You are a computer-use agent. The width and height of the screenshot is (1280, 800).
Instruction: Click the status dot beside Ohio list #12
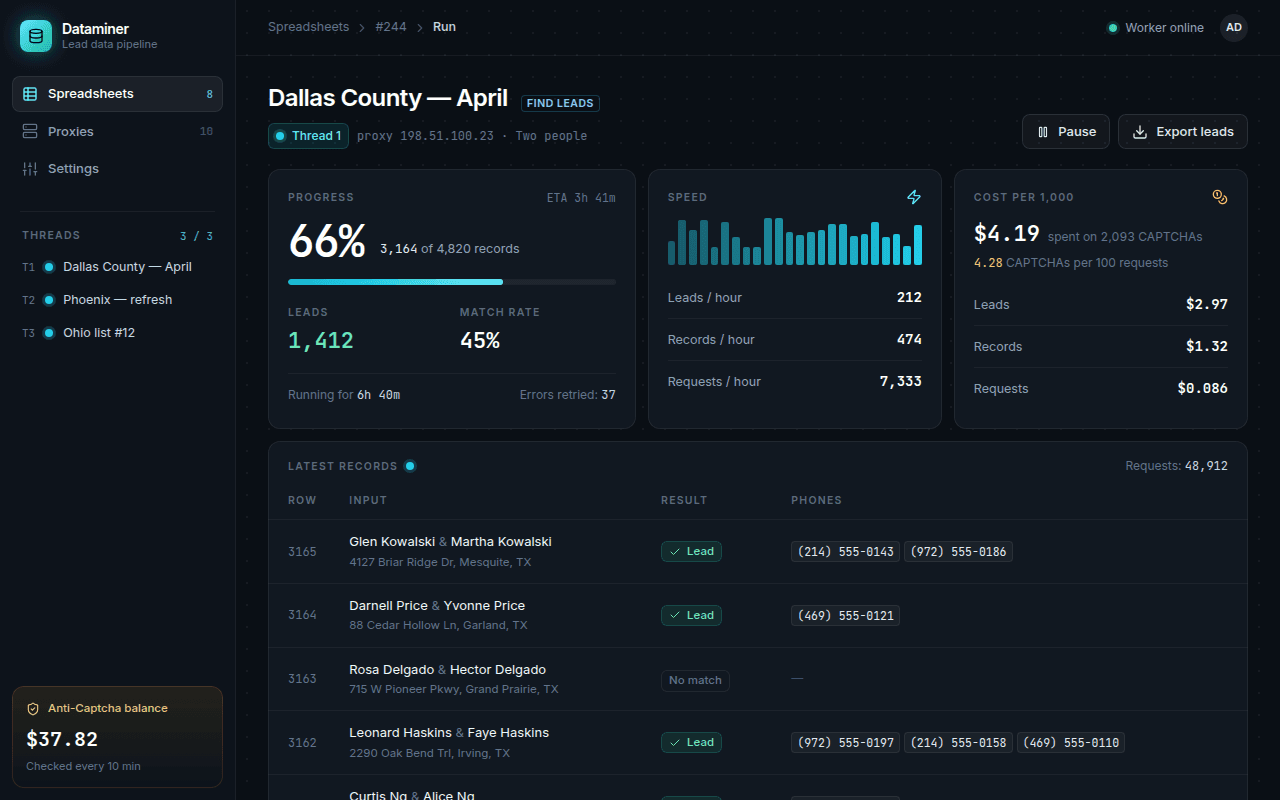[x=49, y=333]
